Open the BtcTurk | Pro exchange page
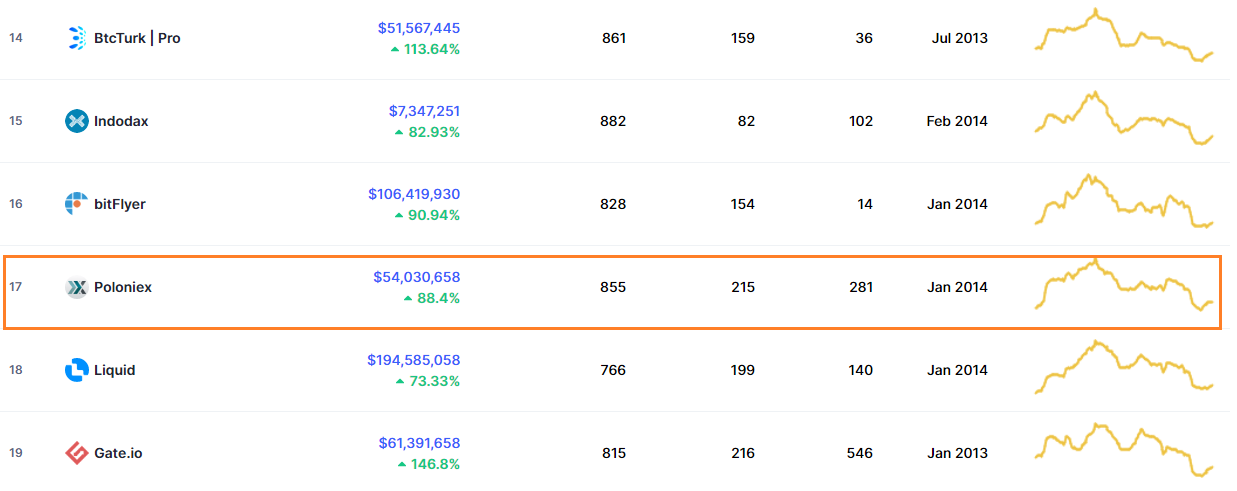1237x491 pixels. (137, 38)
